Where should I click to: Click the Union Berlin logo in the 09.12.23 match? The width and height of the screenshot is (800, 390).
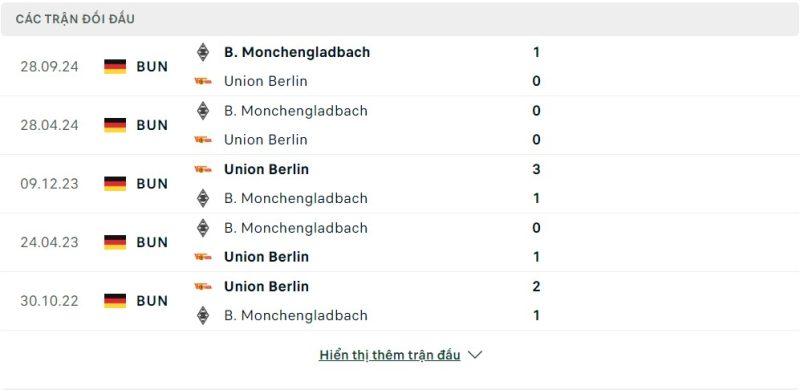pyautogui.click(x=203, y=169)
